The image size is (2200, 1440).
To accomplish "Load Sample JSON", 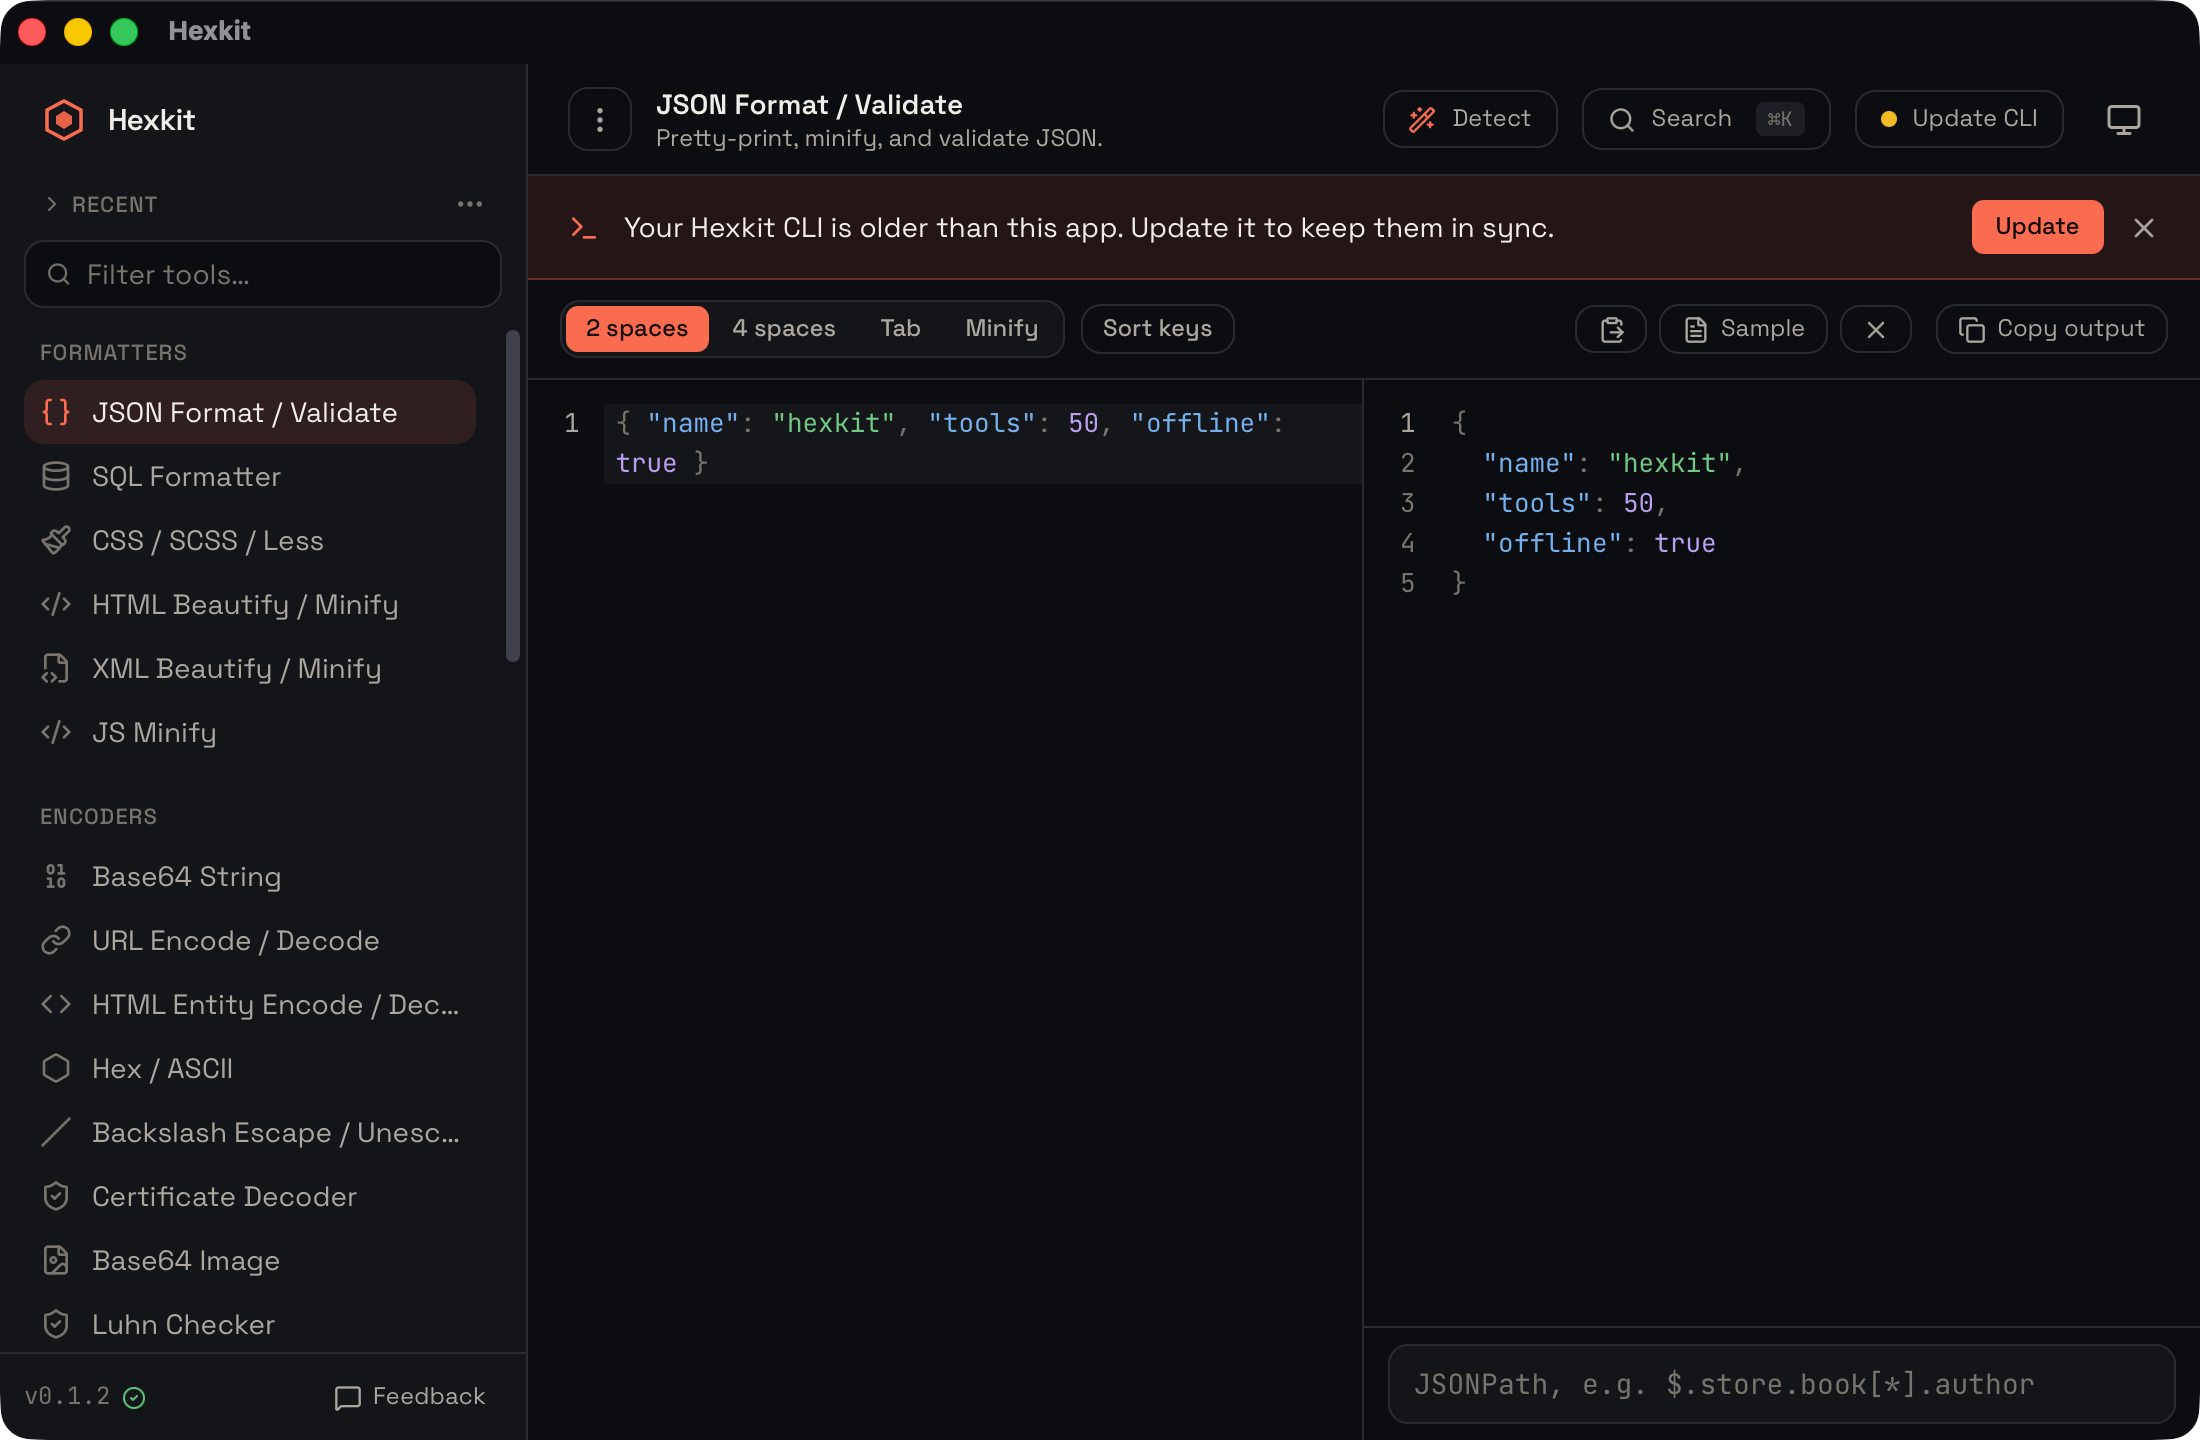I will click(x=1744, y=329).
